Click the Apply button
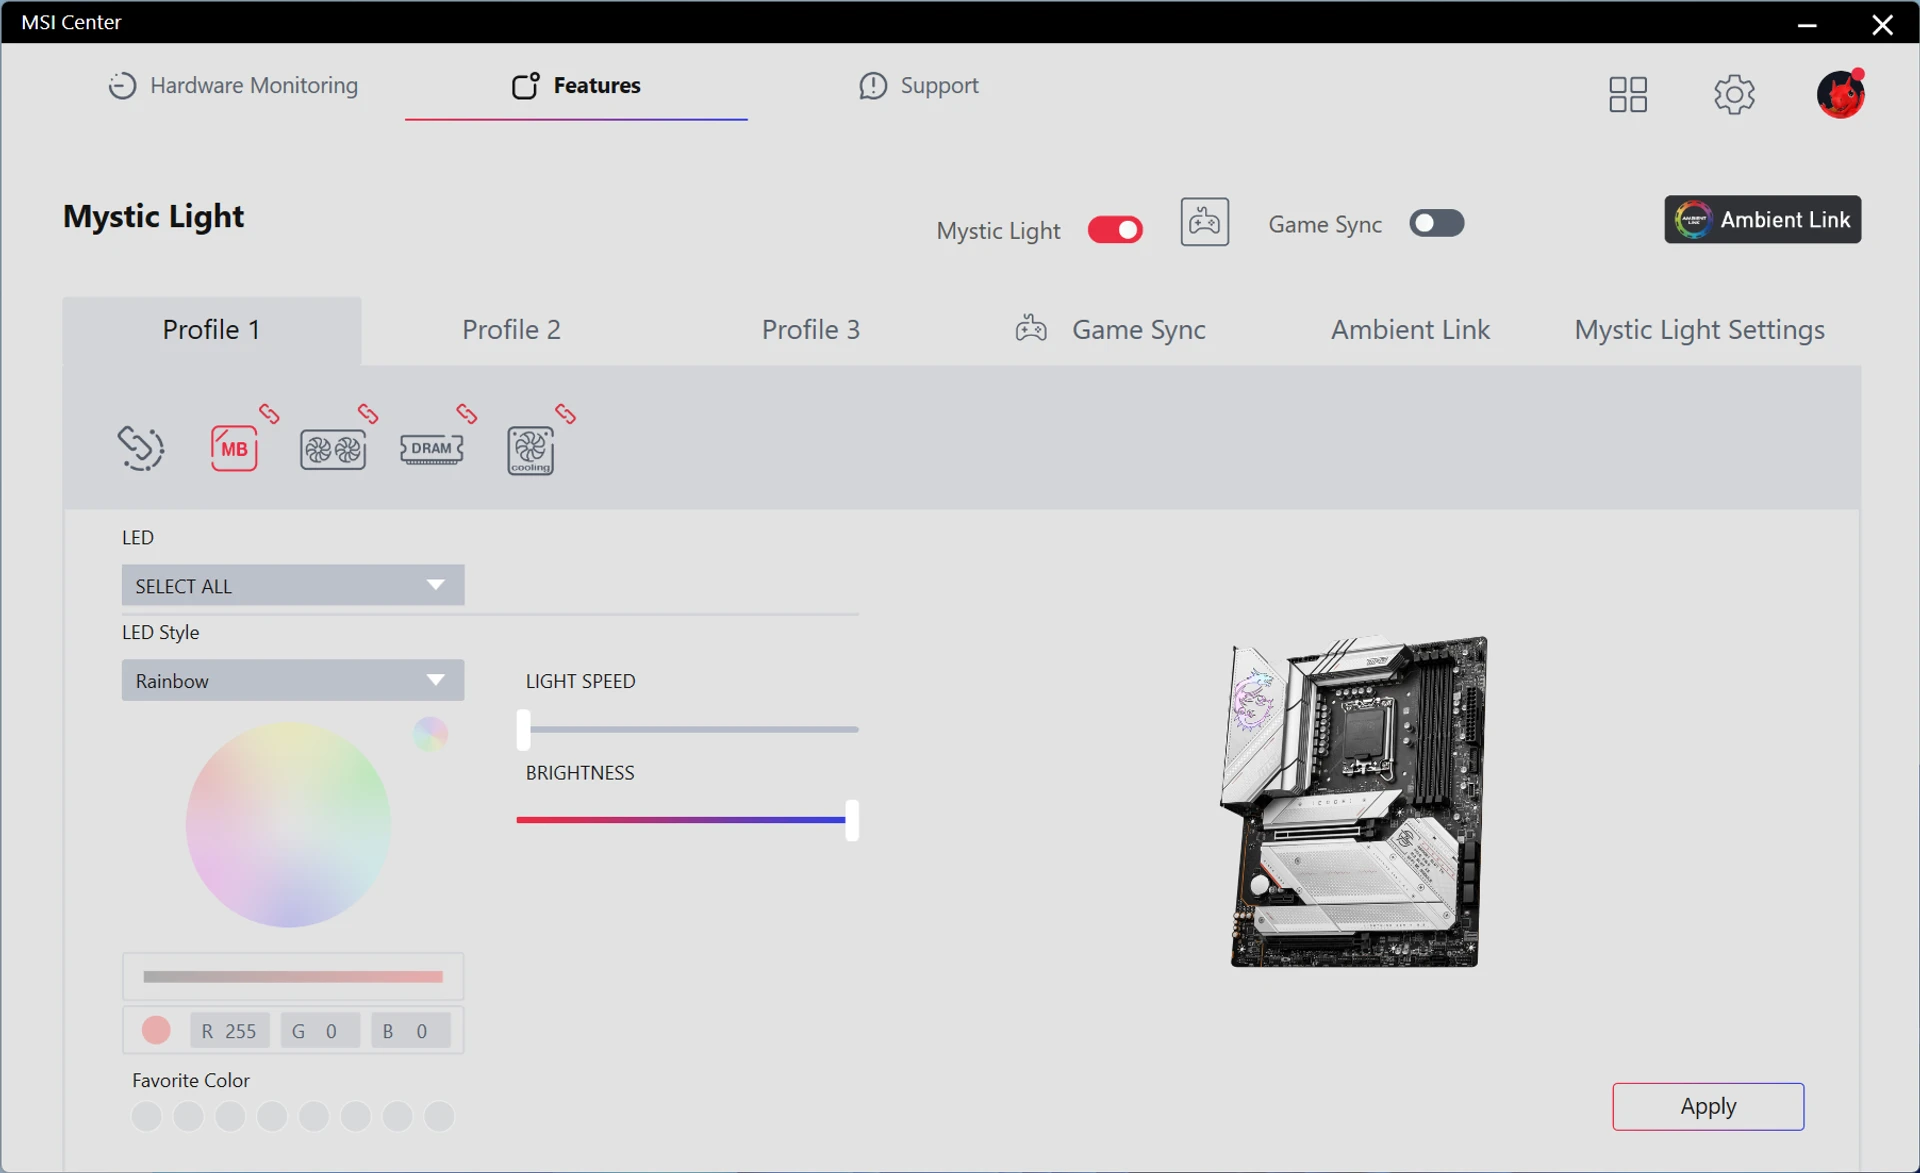Image resolution: width=1920 pixels, height=1173 pixels. tap(1708, 1106)
